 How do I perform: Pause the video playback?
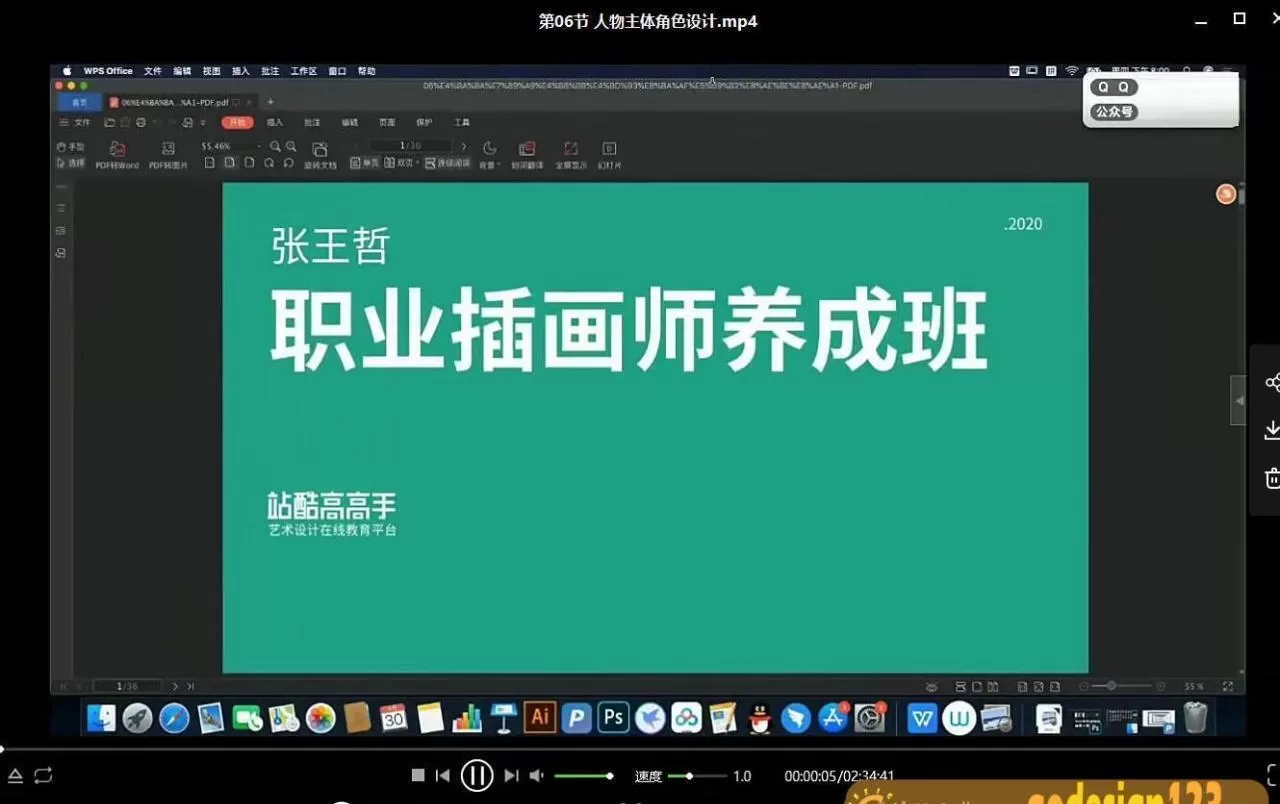click(477, 775)
